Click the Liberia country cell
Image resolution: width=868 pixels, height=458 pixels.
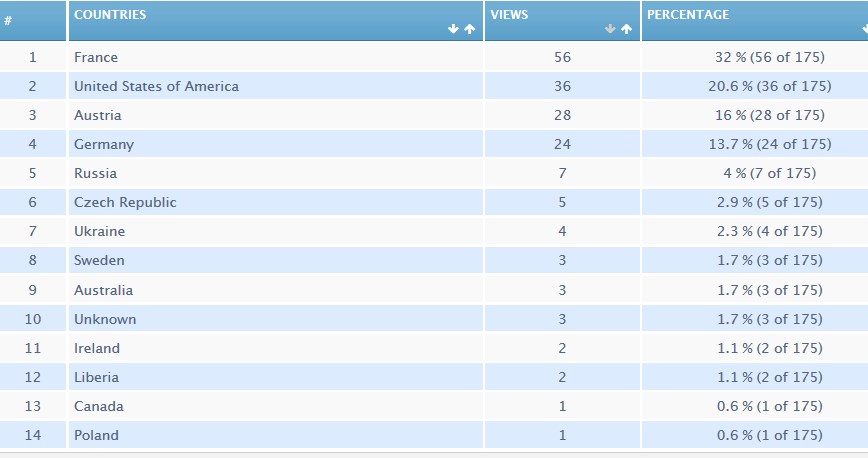click(96, 378)
